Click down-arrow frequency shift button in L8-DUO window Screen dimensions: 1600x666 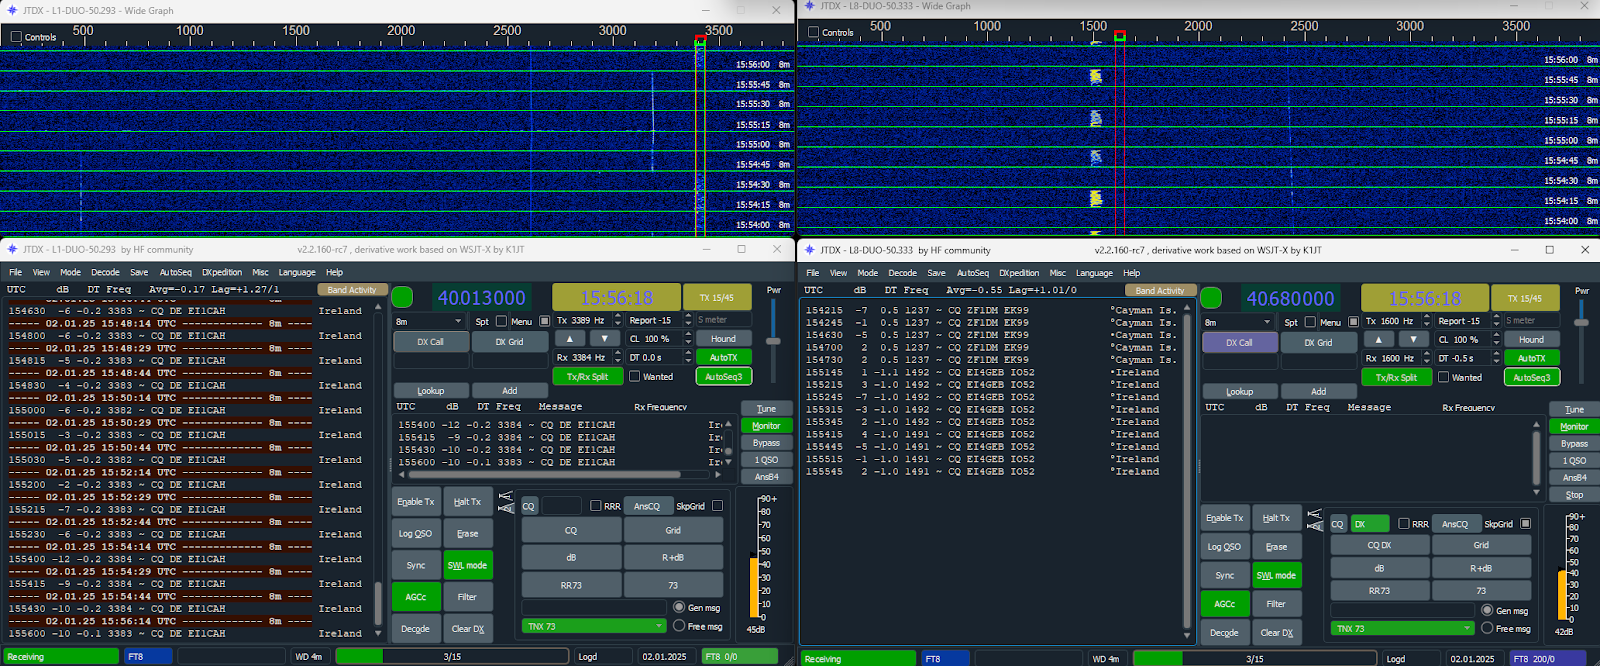(x=1414, y=340)
